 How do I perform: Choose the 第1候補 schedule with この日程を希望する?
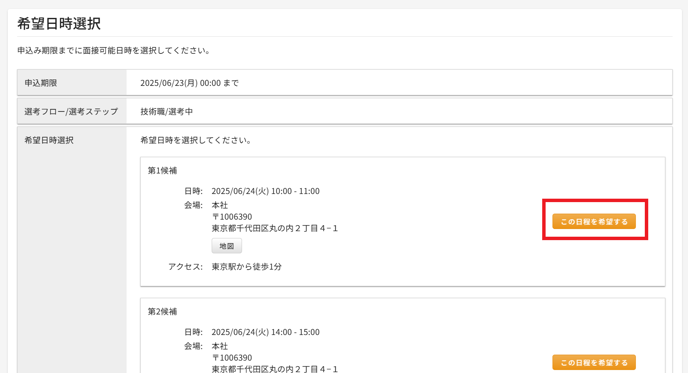tap(594, 222)
